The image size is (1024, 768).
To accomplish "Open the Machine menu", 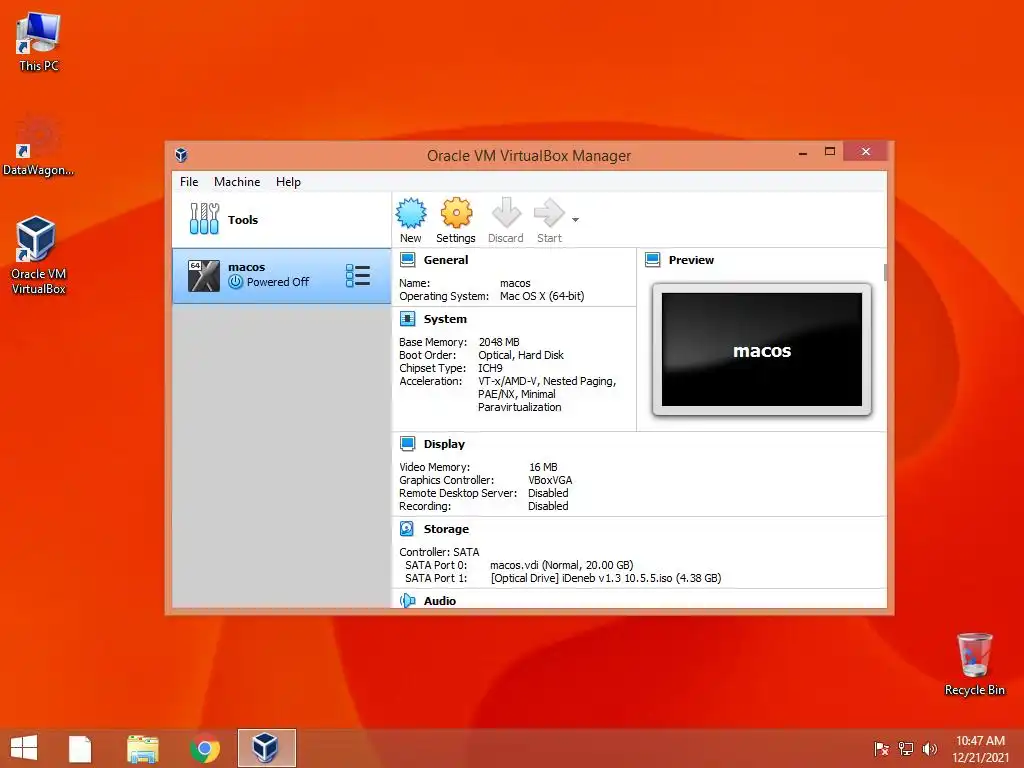I will tap(237, 182).
